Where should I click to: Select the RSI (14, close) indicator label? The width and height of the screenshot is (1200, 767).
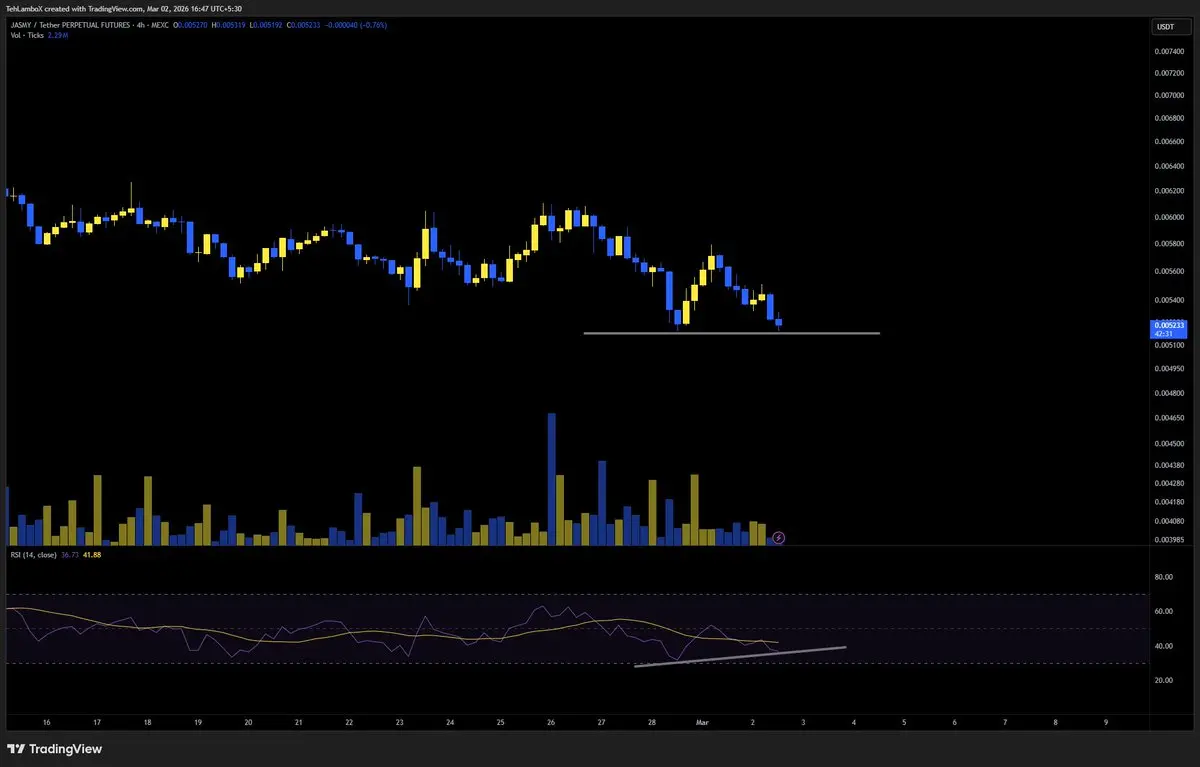[33, 554]
